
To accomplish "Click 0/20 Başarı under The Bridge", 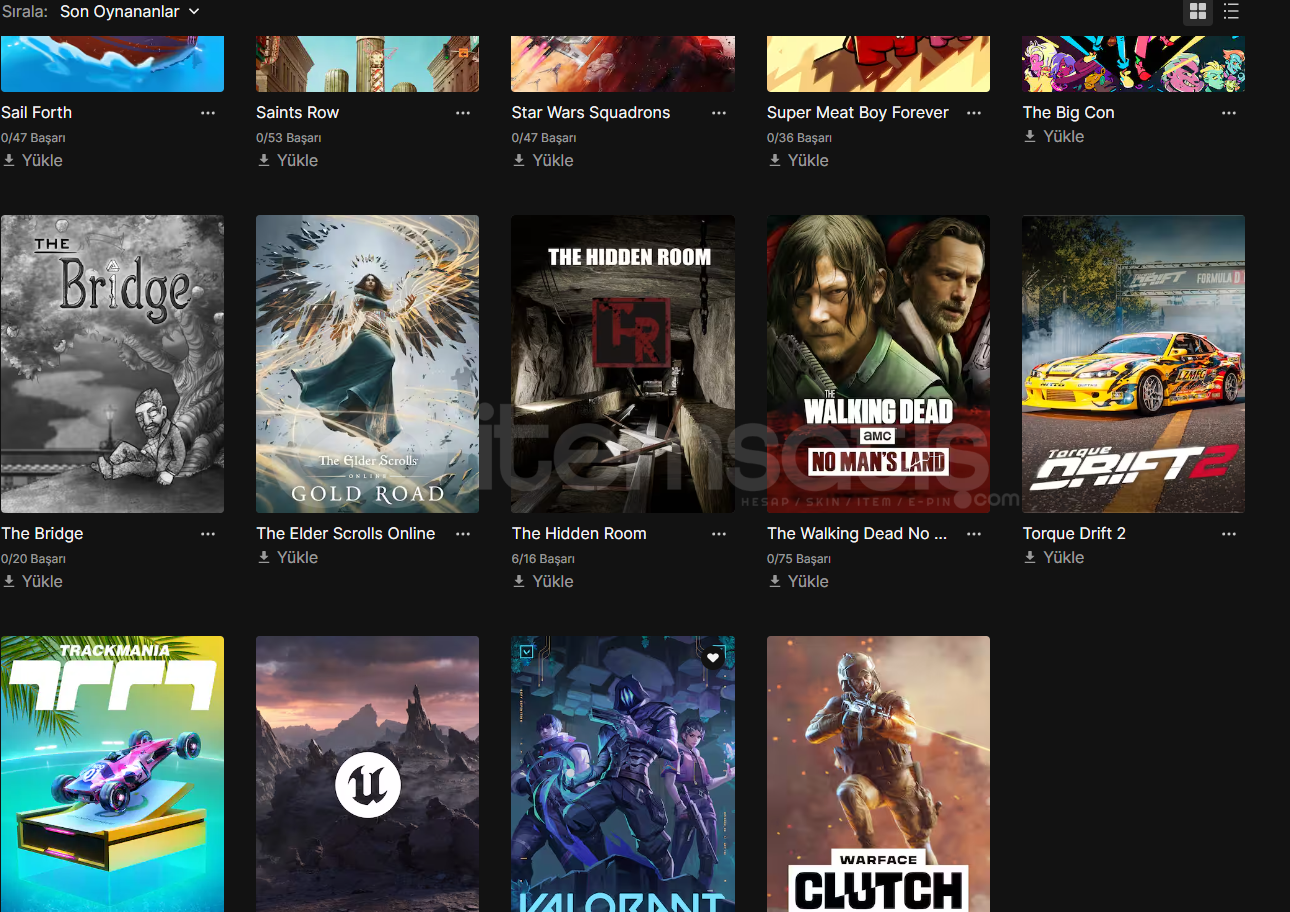I will tap(33, 559).
